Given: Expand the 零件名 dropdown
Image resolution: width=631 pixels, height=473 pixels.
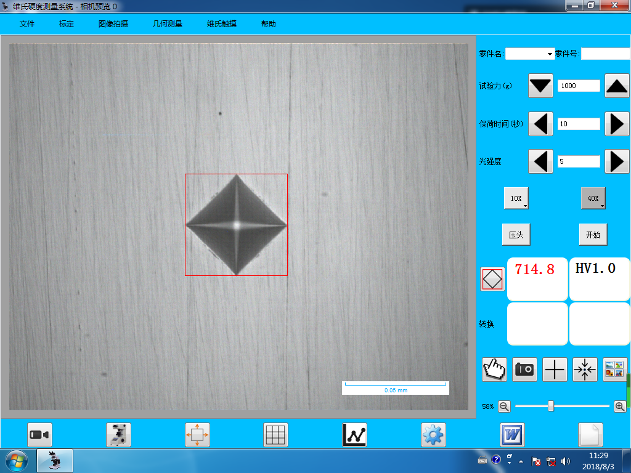Looking at the screenshot, I should point(549,53).
